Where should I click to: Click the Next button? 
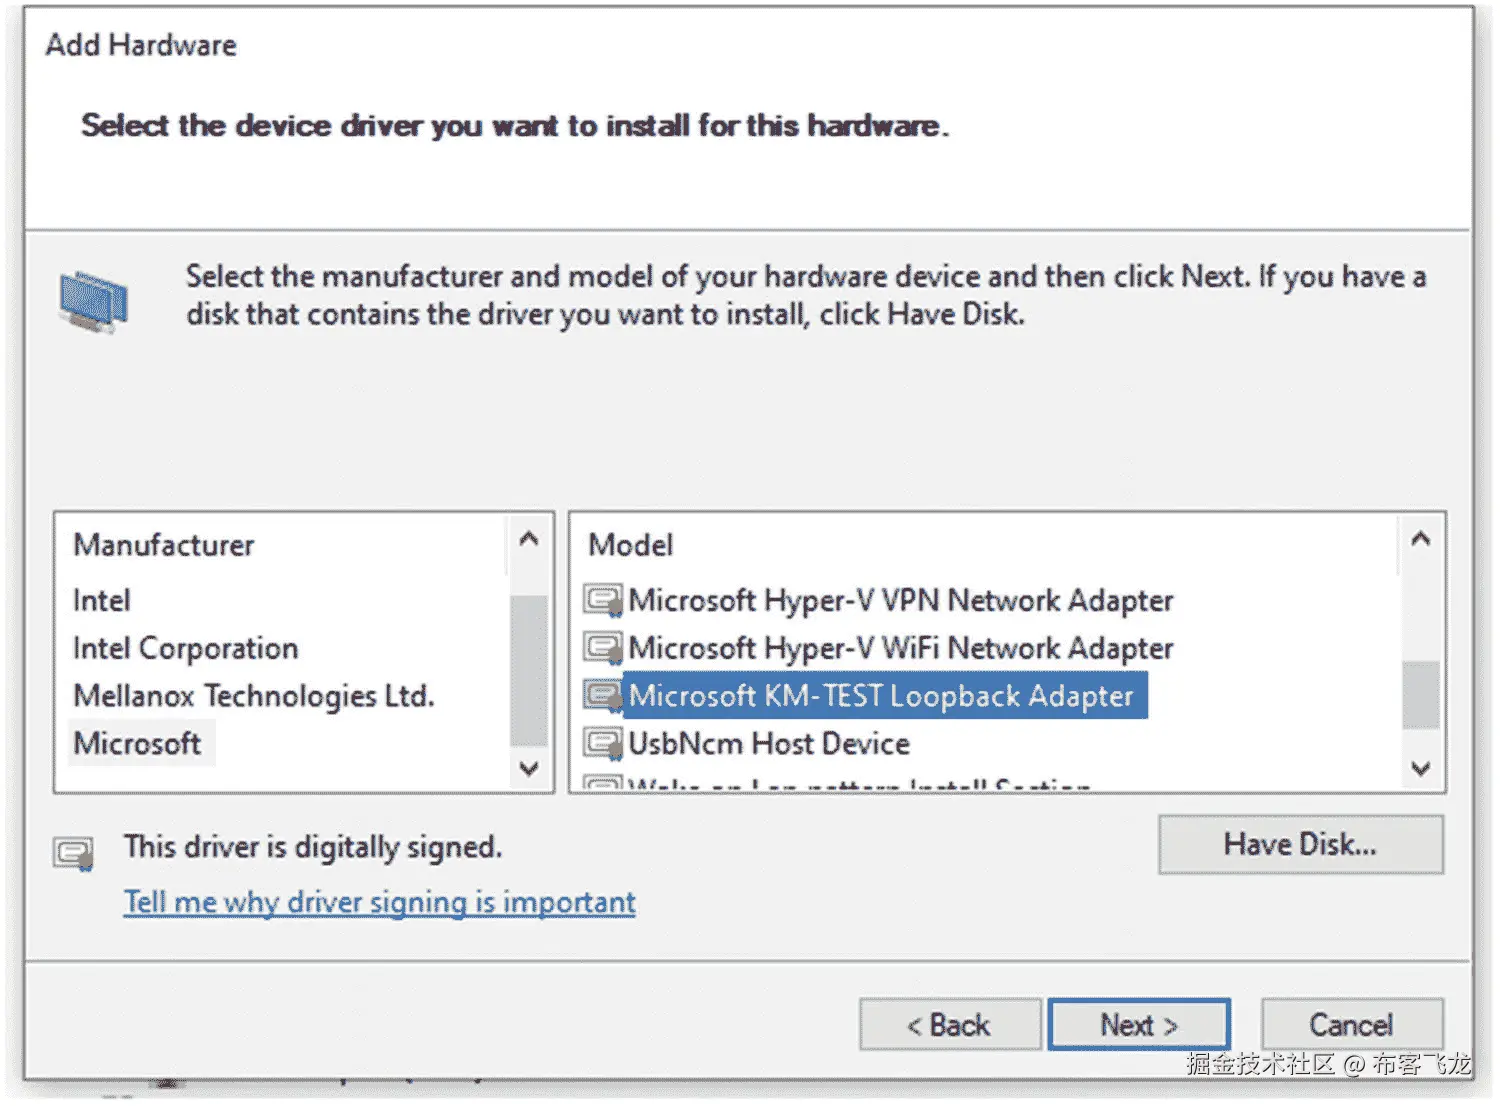1139,1025
